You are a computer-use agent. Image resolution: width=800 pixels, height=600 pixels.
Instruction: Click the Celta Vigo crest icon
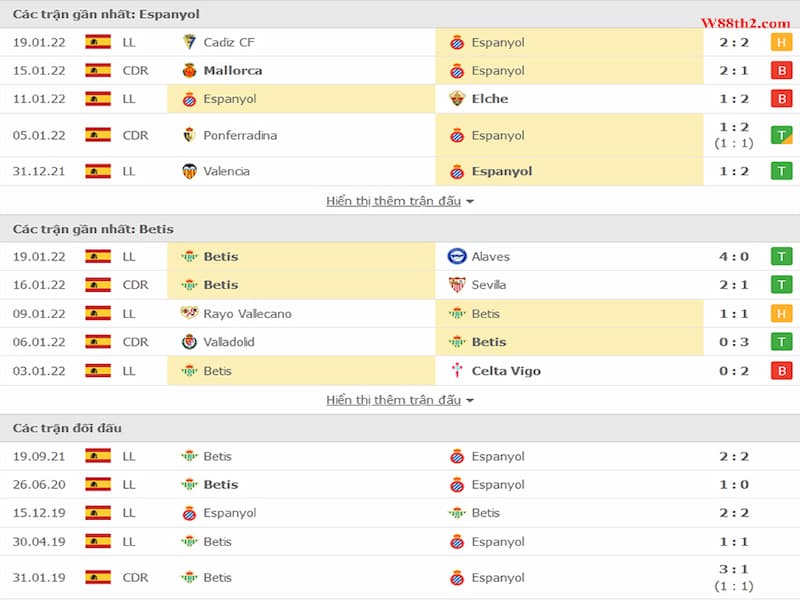457,370
